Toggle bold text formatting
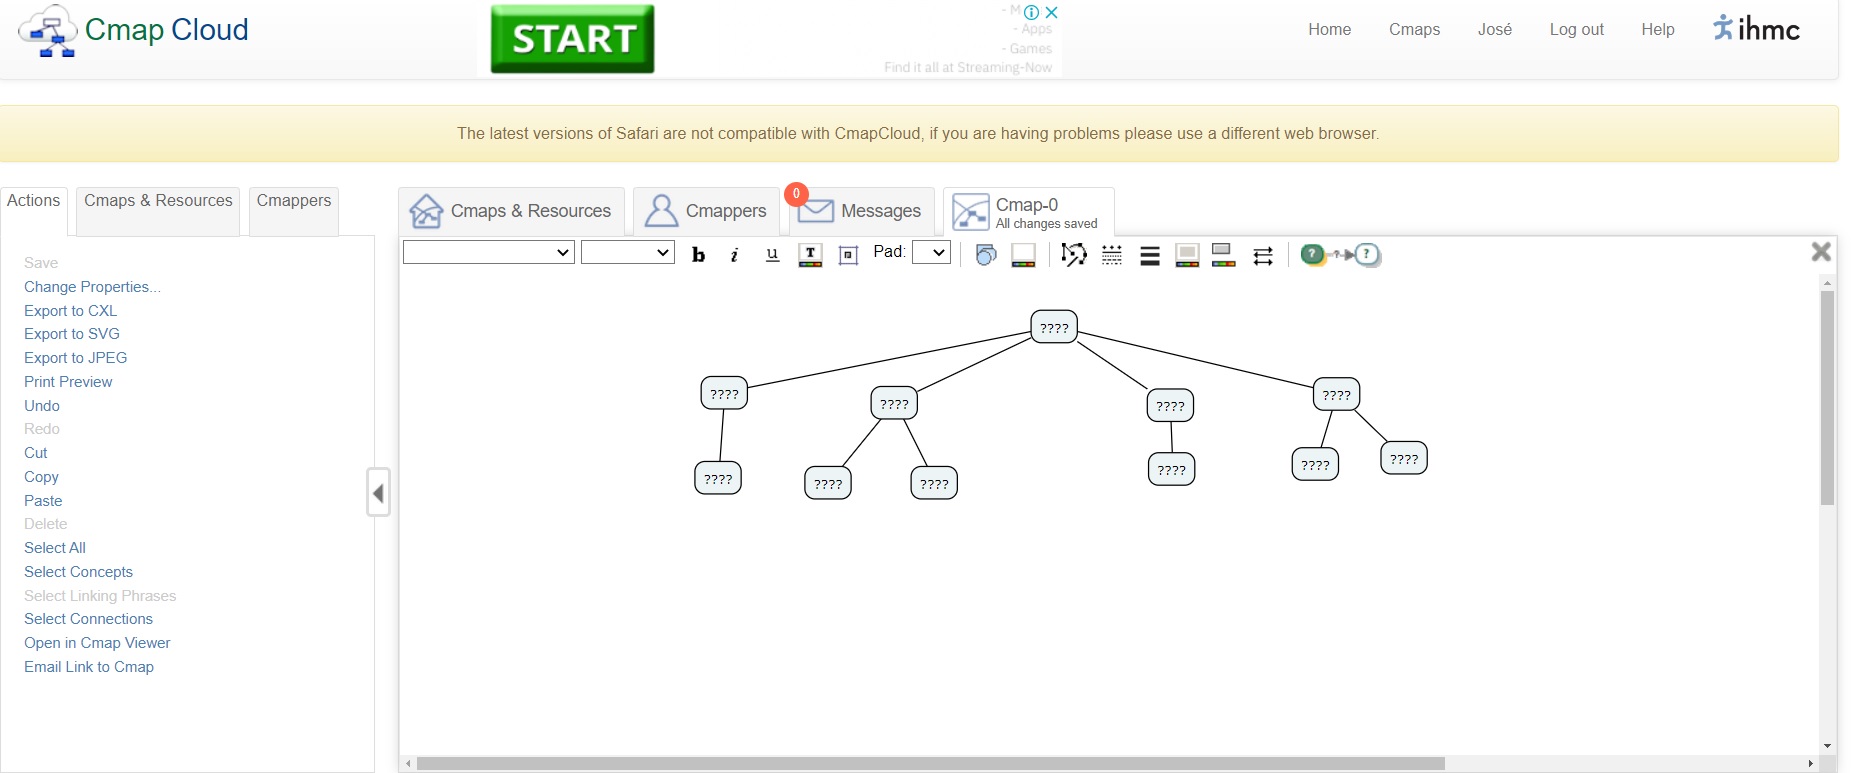 (698, 255)
